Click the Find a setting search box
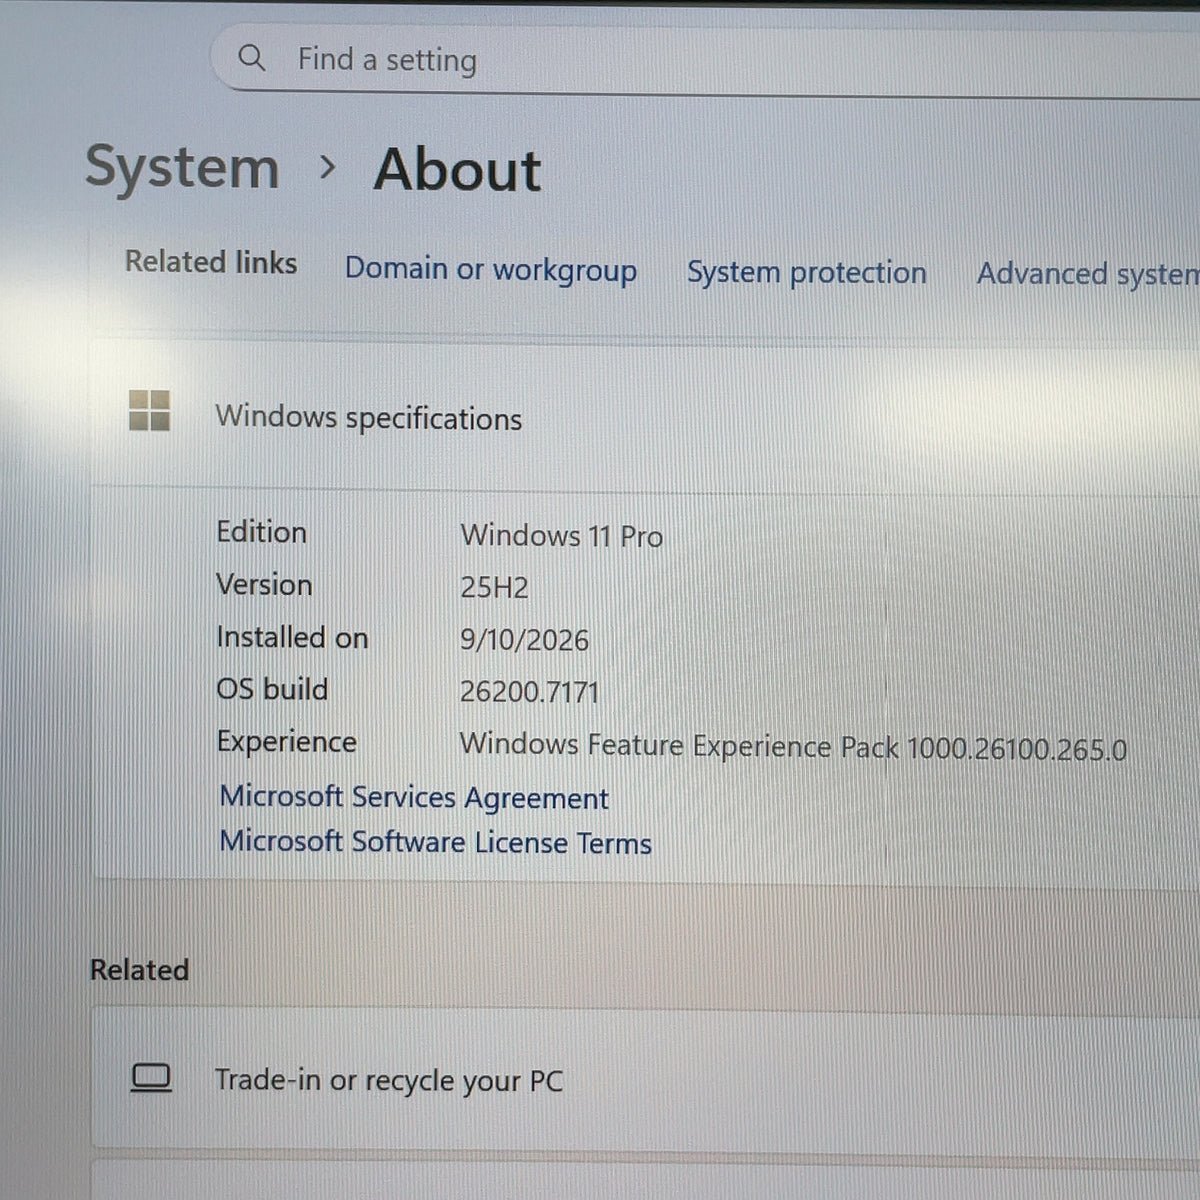1200x1200 pixels. click(x=705, y=60)
